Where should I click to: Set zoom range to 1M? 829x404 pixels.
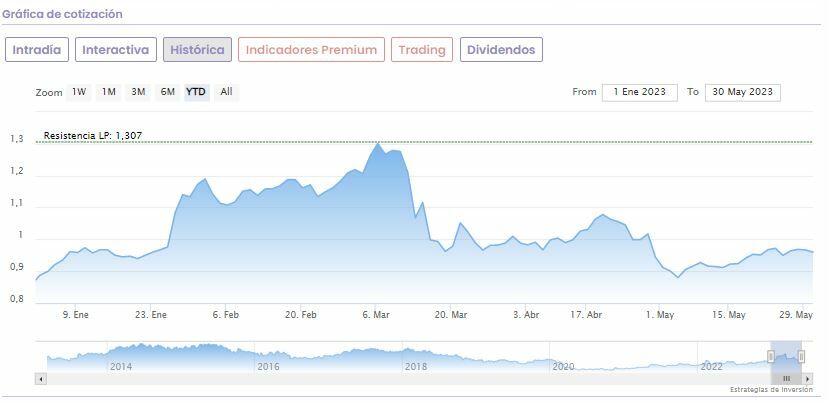(x=109, y=92)
